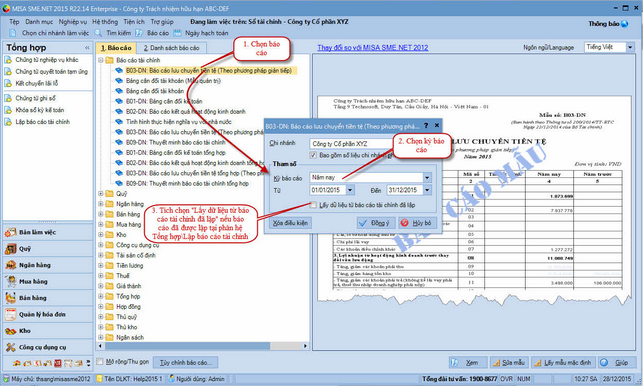Open the Ngân hàng module icon
This screenshot has width=643, height=386.
tap(10, 265)
